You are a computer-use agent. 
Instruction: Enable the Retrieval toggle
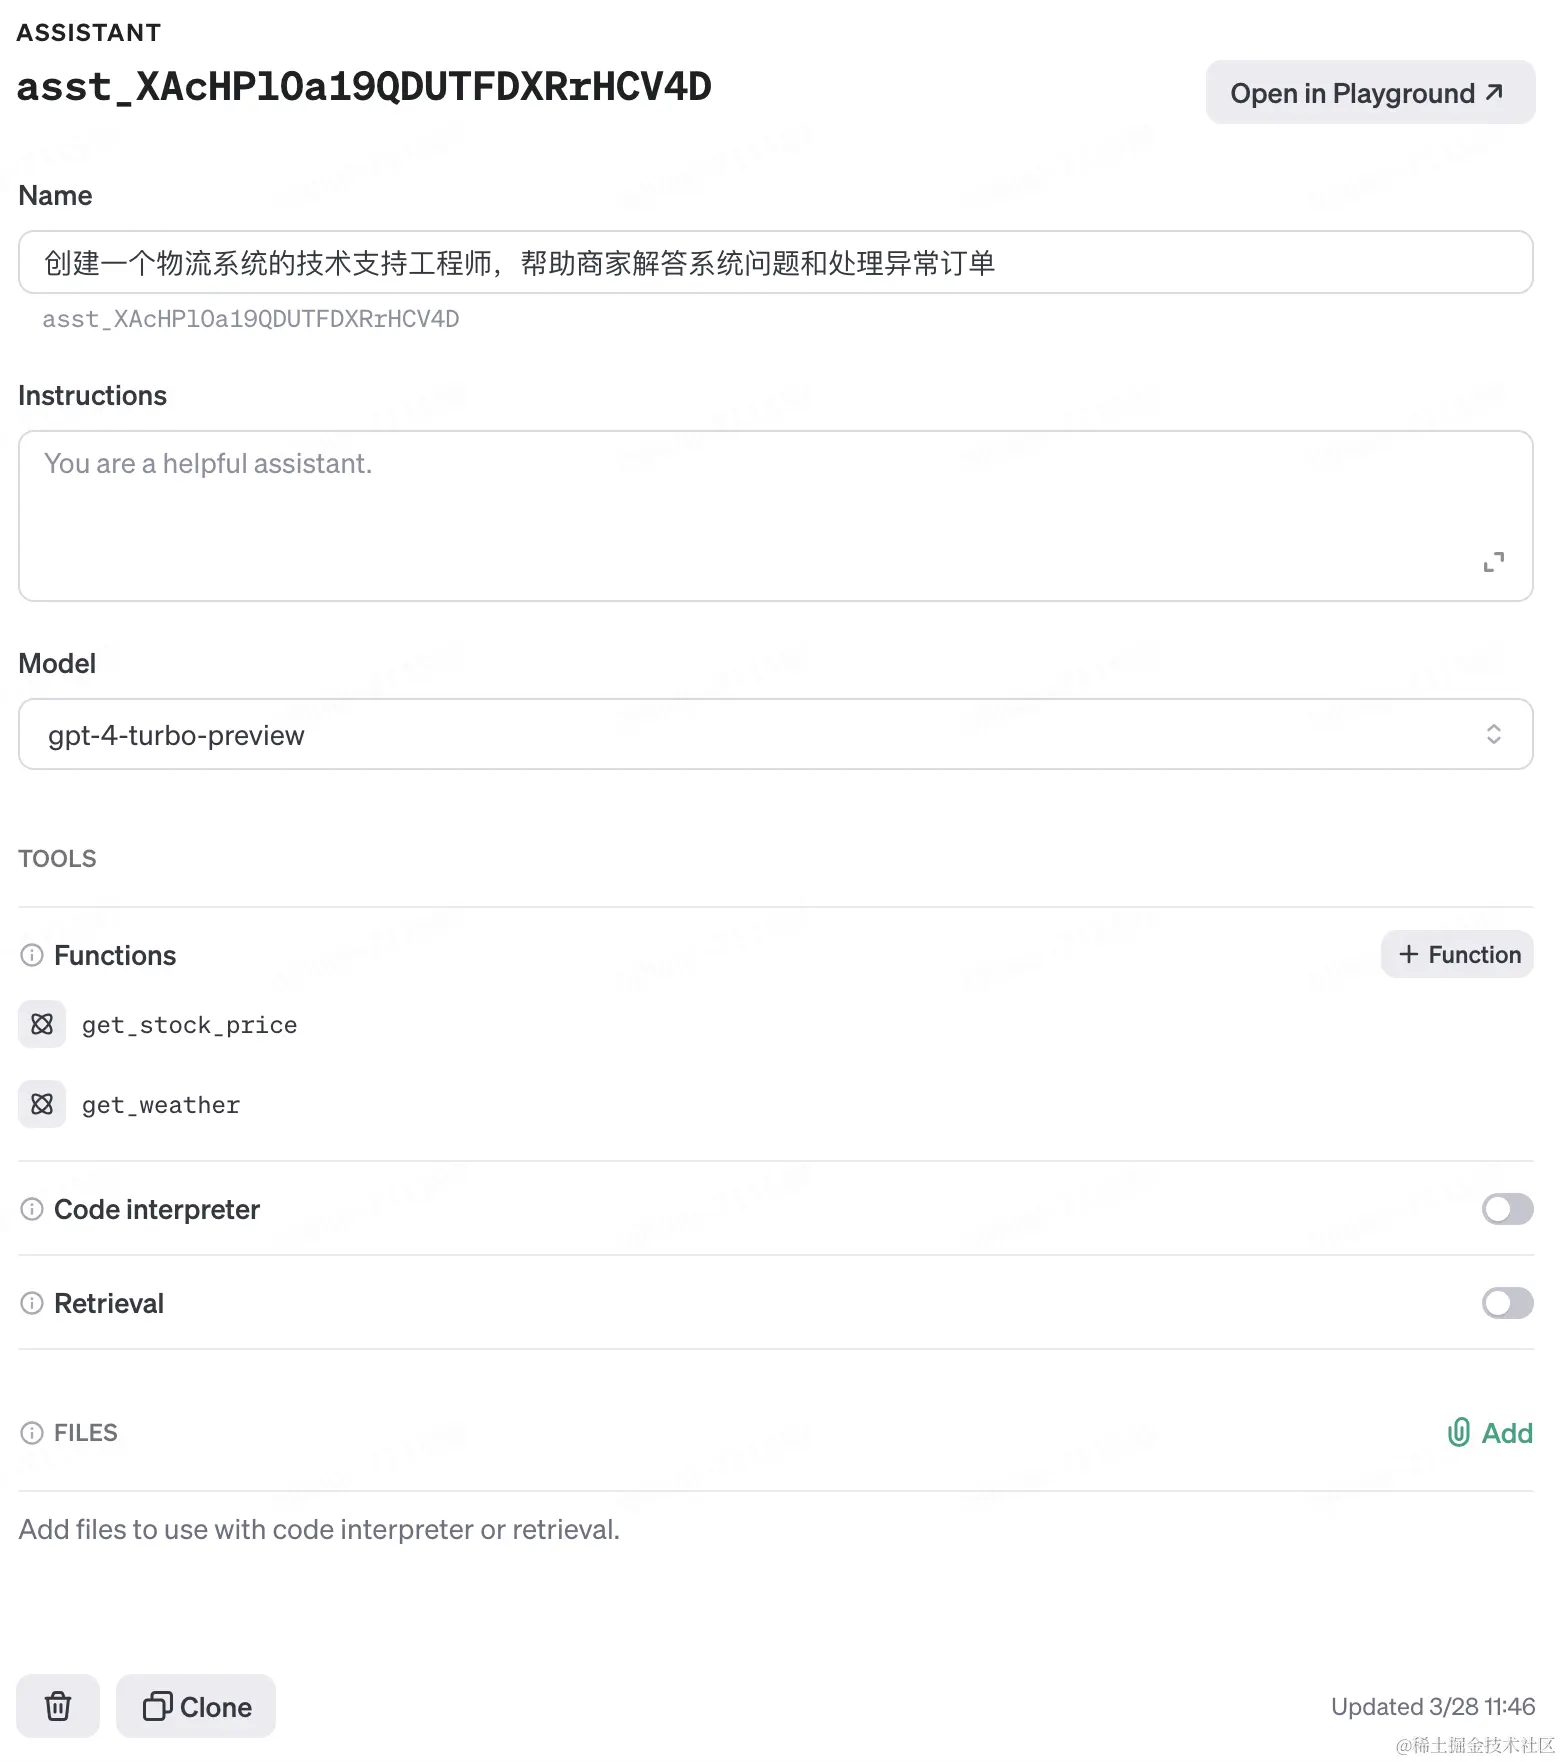(x=1507, y=1303)
